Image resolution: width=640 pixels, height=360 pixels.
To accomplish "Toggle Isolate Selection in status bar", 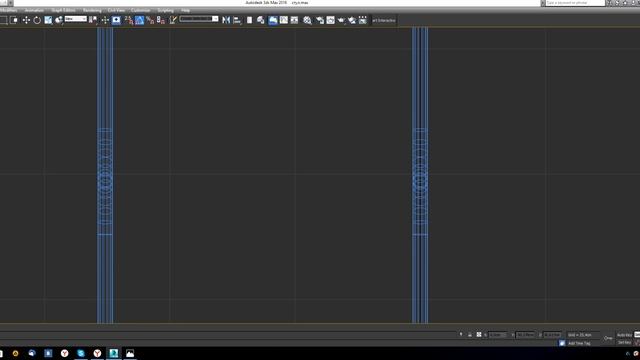I will 461,334.
